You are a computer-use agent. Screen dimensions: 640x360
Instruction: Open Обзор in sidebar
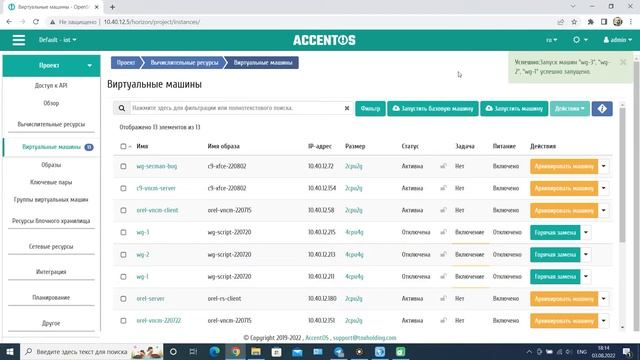51,103
